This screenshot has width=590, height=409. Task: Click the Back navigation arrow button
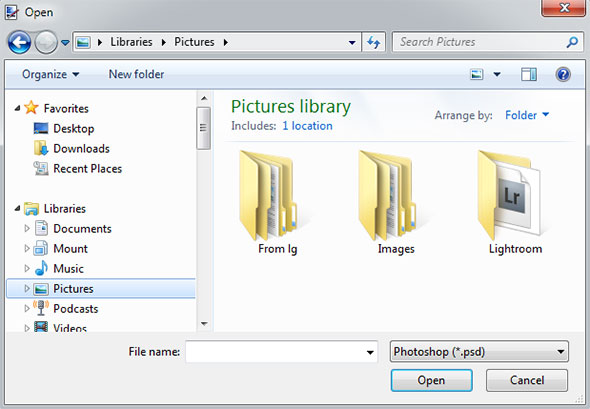[x=19, y=42]
